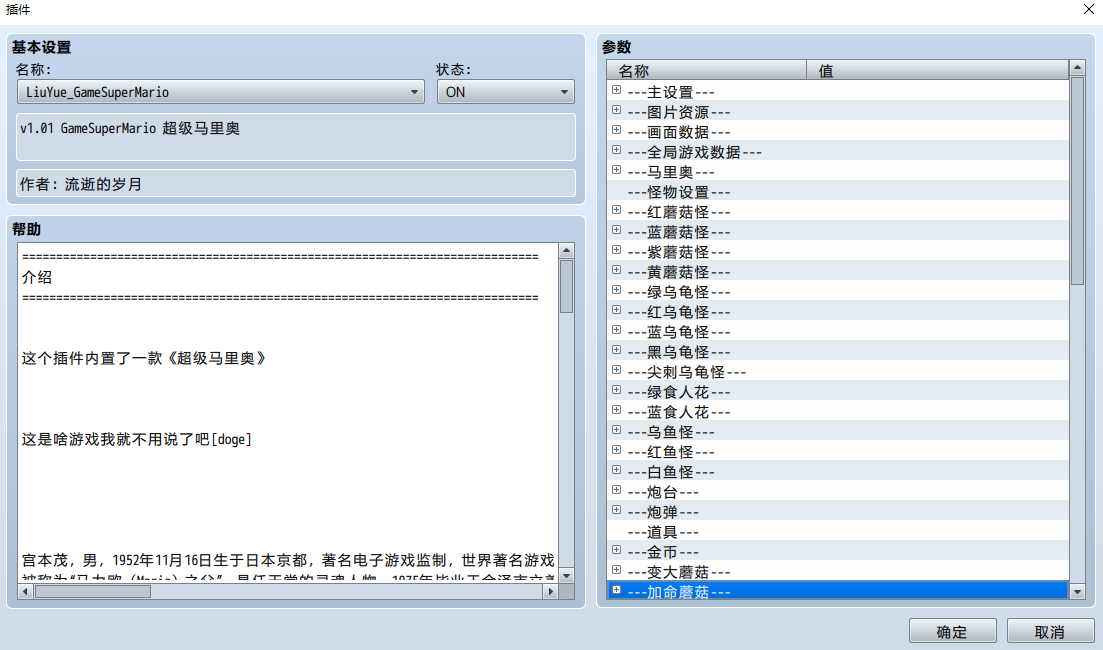Expand the ---全局游戏数据--- group
Screen dimensions: 1103x650
pos(616,150)
